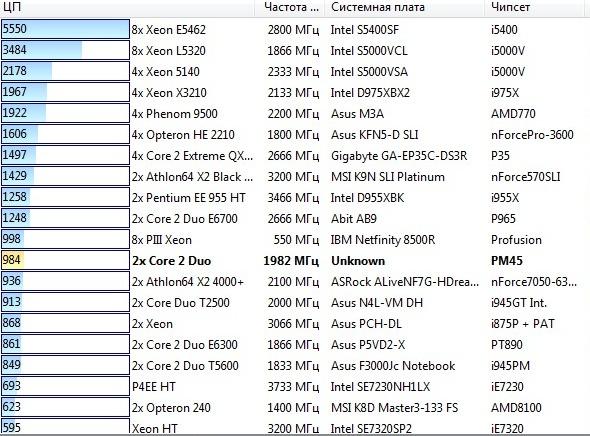The height and width of the screenshot is (436, 590).
Task: Click 2x Core Duo T2500 entry
Action: (x=181, y=303)
